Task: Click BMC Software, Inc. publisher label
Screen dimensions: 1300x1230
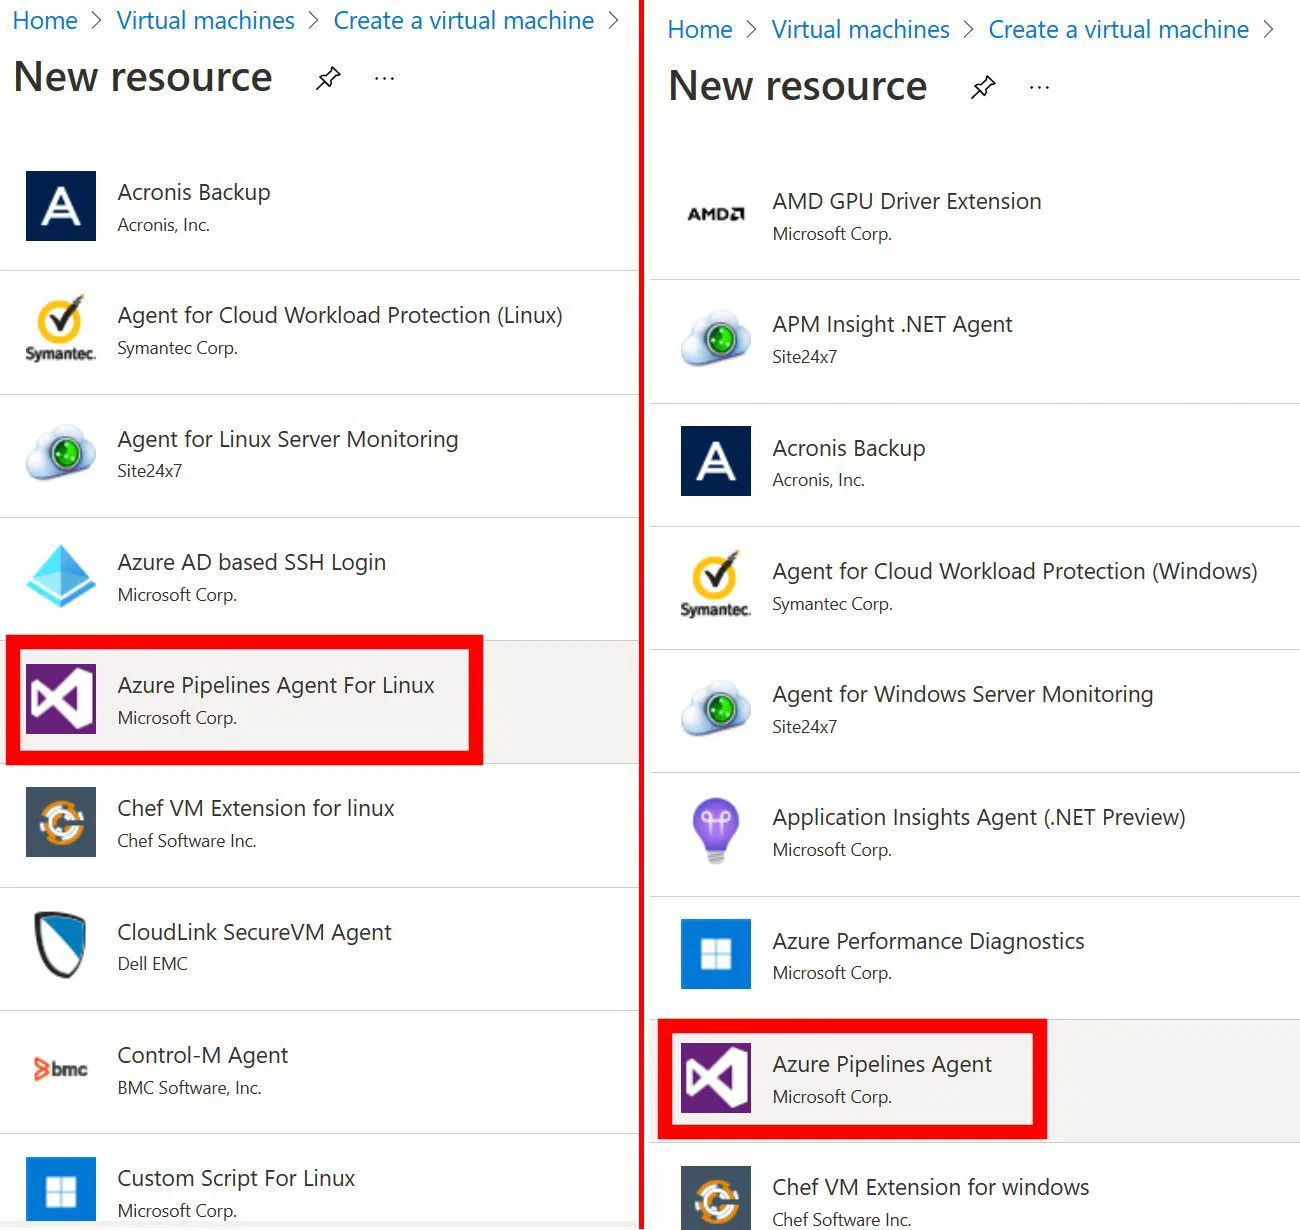Action: (x=189, y=1088)
